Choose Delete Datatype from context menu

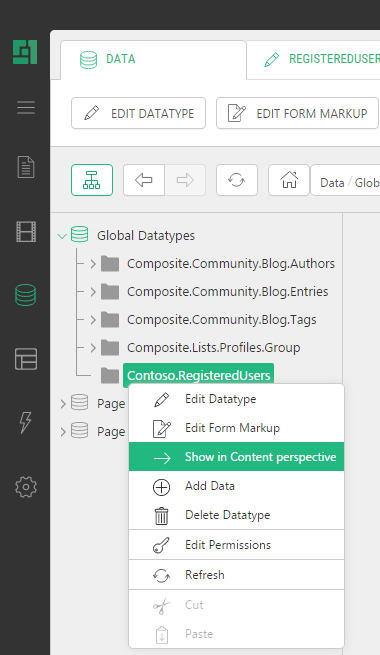(x=236, y=515)
